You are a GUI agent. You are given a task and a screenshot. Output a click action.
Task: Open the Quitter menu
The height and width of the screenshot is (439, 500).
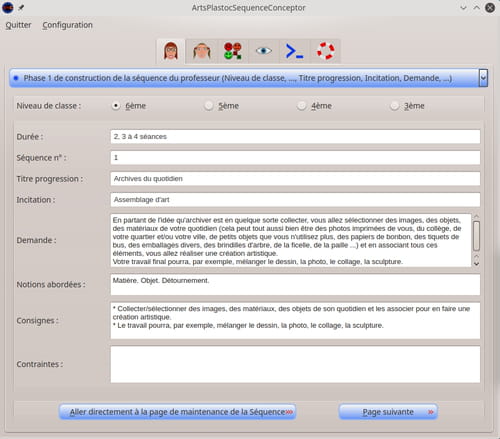pos(18,25)
